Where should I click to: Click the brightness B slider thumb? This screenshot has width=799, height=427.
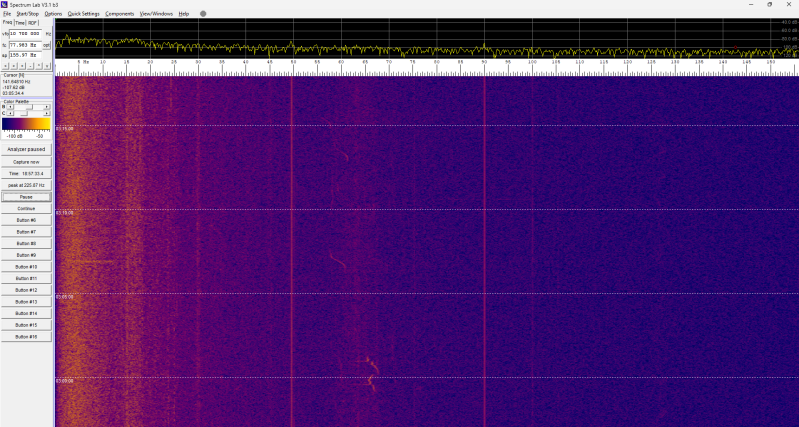tap(30, 107)
